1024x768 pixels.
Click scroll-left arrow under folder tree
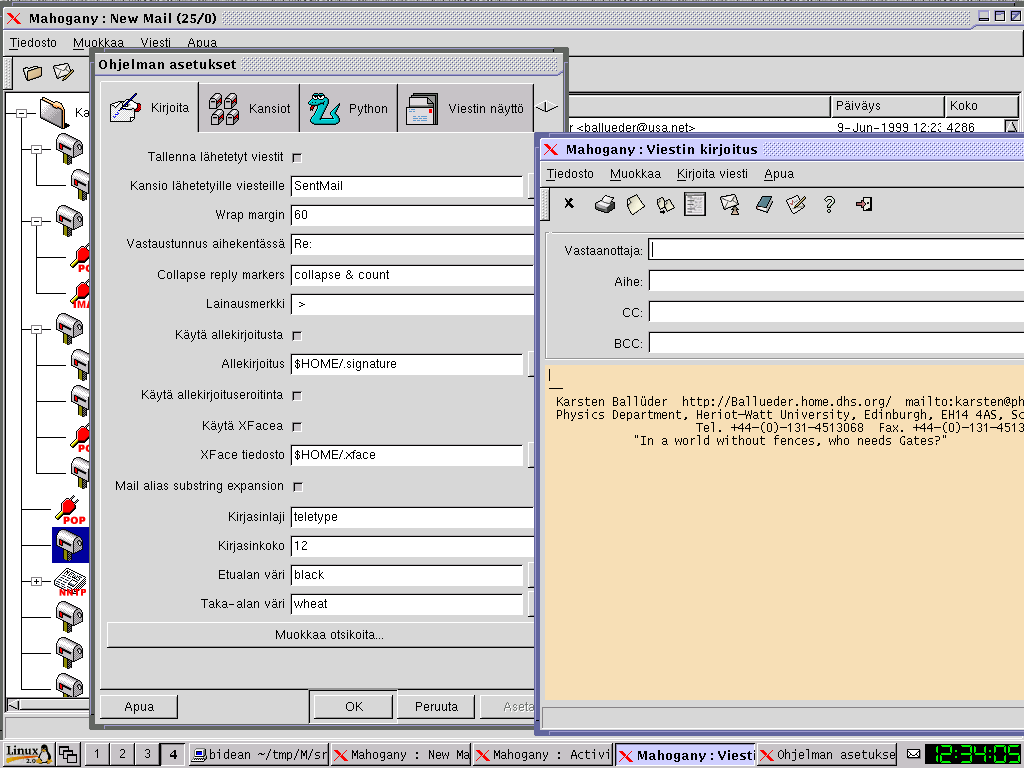click(x=13, y=705)
